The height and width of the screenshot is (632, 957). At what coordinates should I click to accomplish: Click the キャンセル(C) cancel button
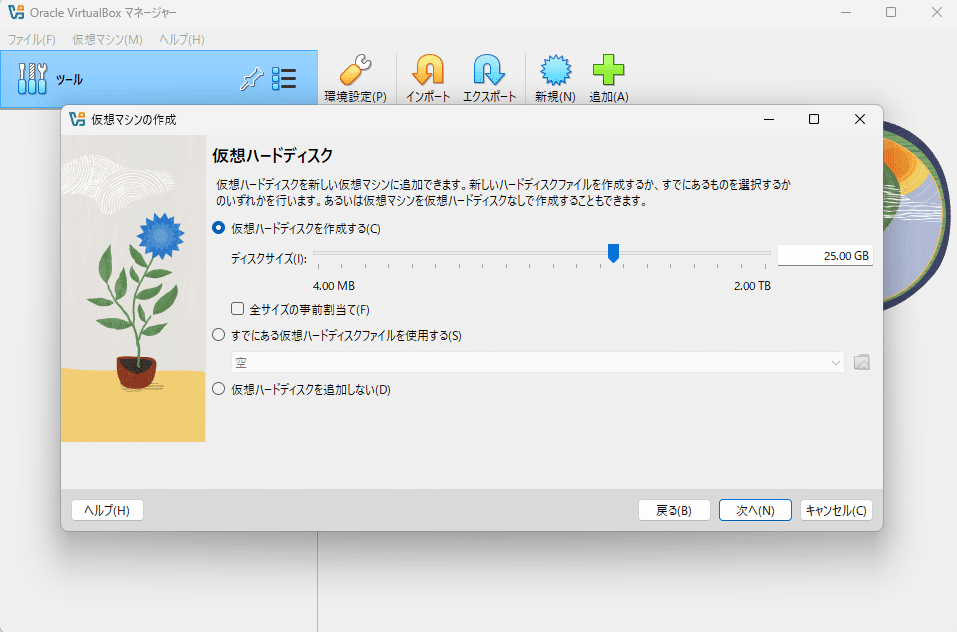click(x=836, y=510)
